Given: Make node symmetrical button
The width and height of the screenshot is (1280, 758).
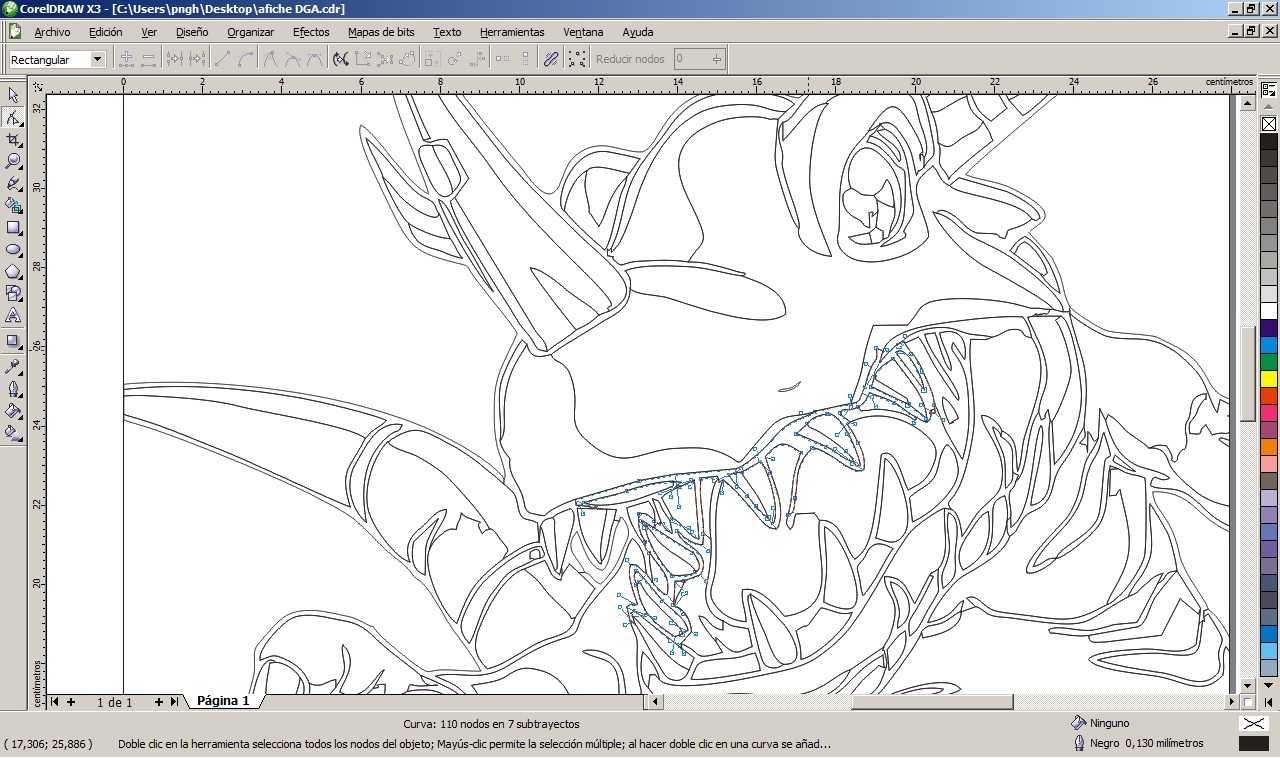Looking at the screenshot, I should (x=315, y=59).
